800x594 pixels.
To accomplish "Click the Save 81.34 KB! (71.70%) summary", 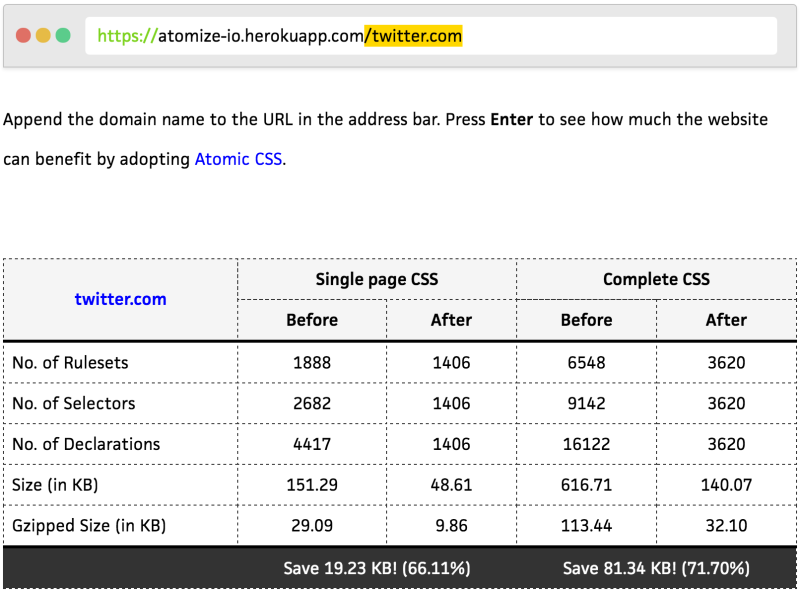I will click(656, 568).
